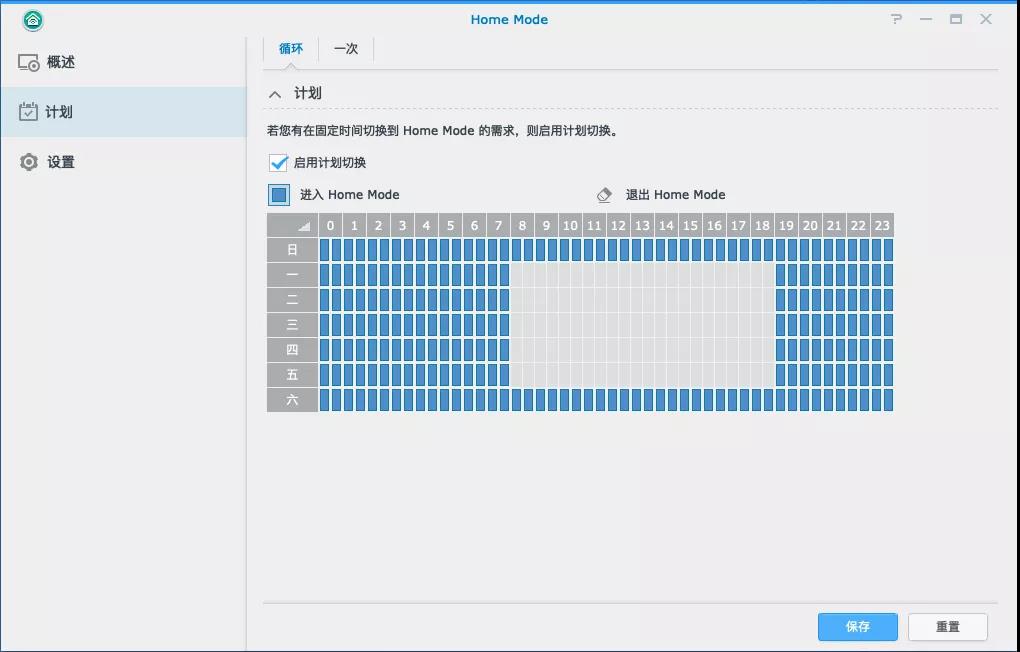Select the 计划 calendar sidebar icon
Screen dimensions: 1020x652
tap(29, 112)
